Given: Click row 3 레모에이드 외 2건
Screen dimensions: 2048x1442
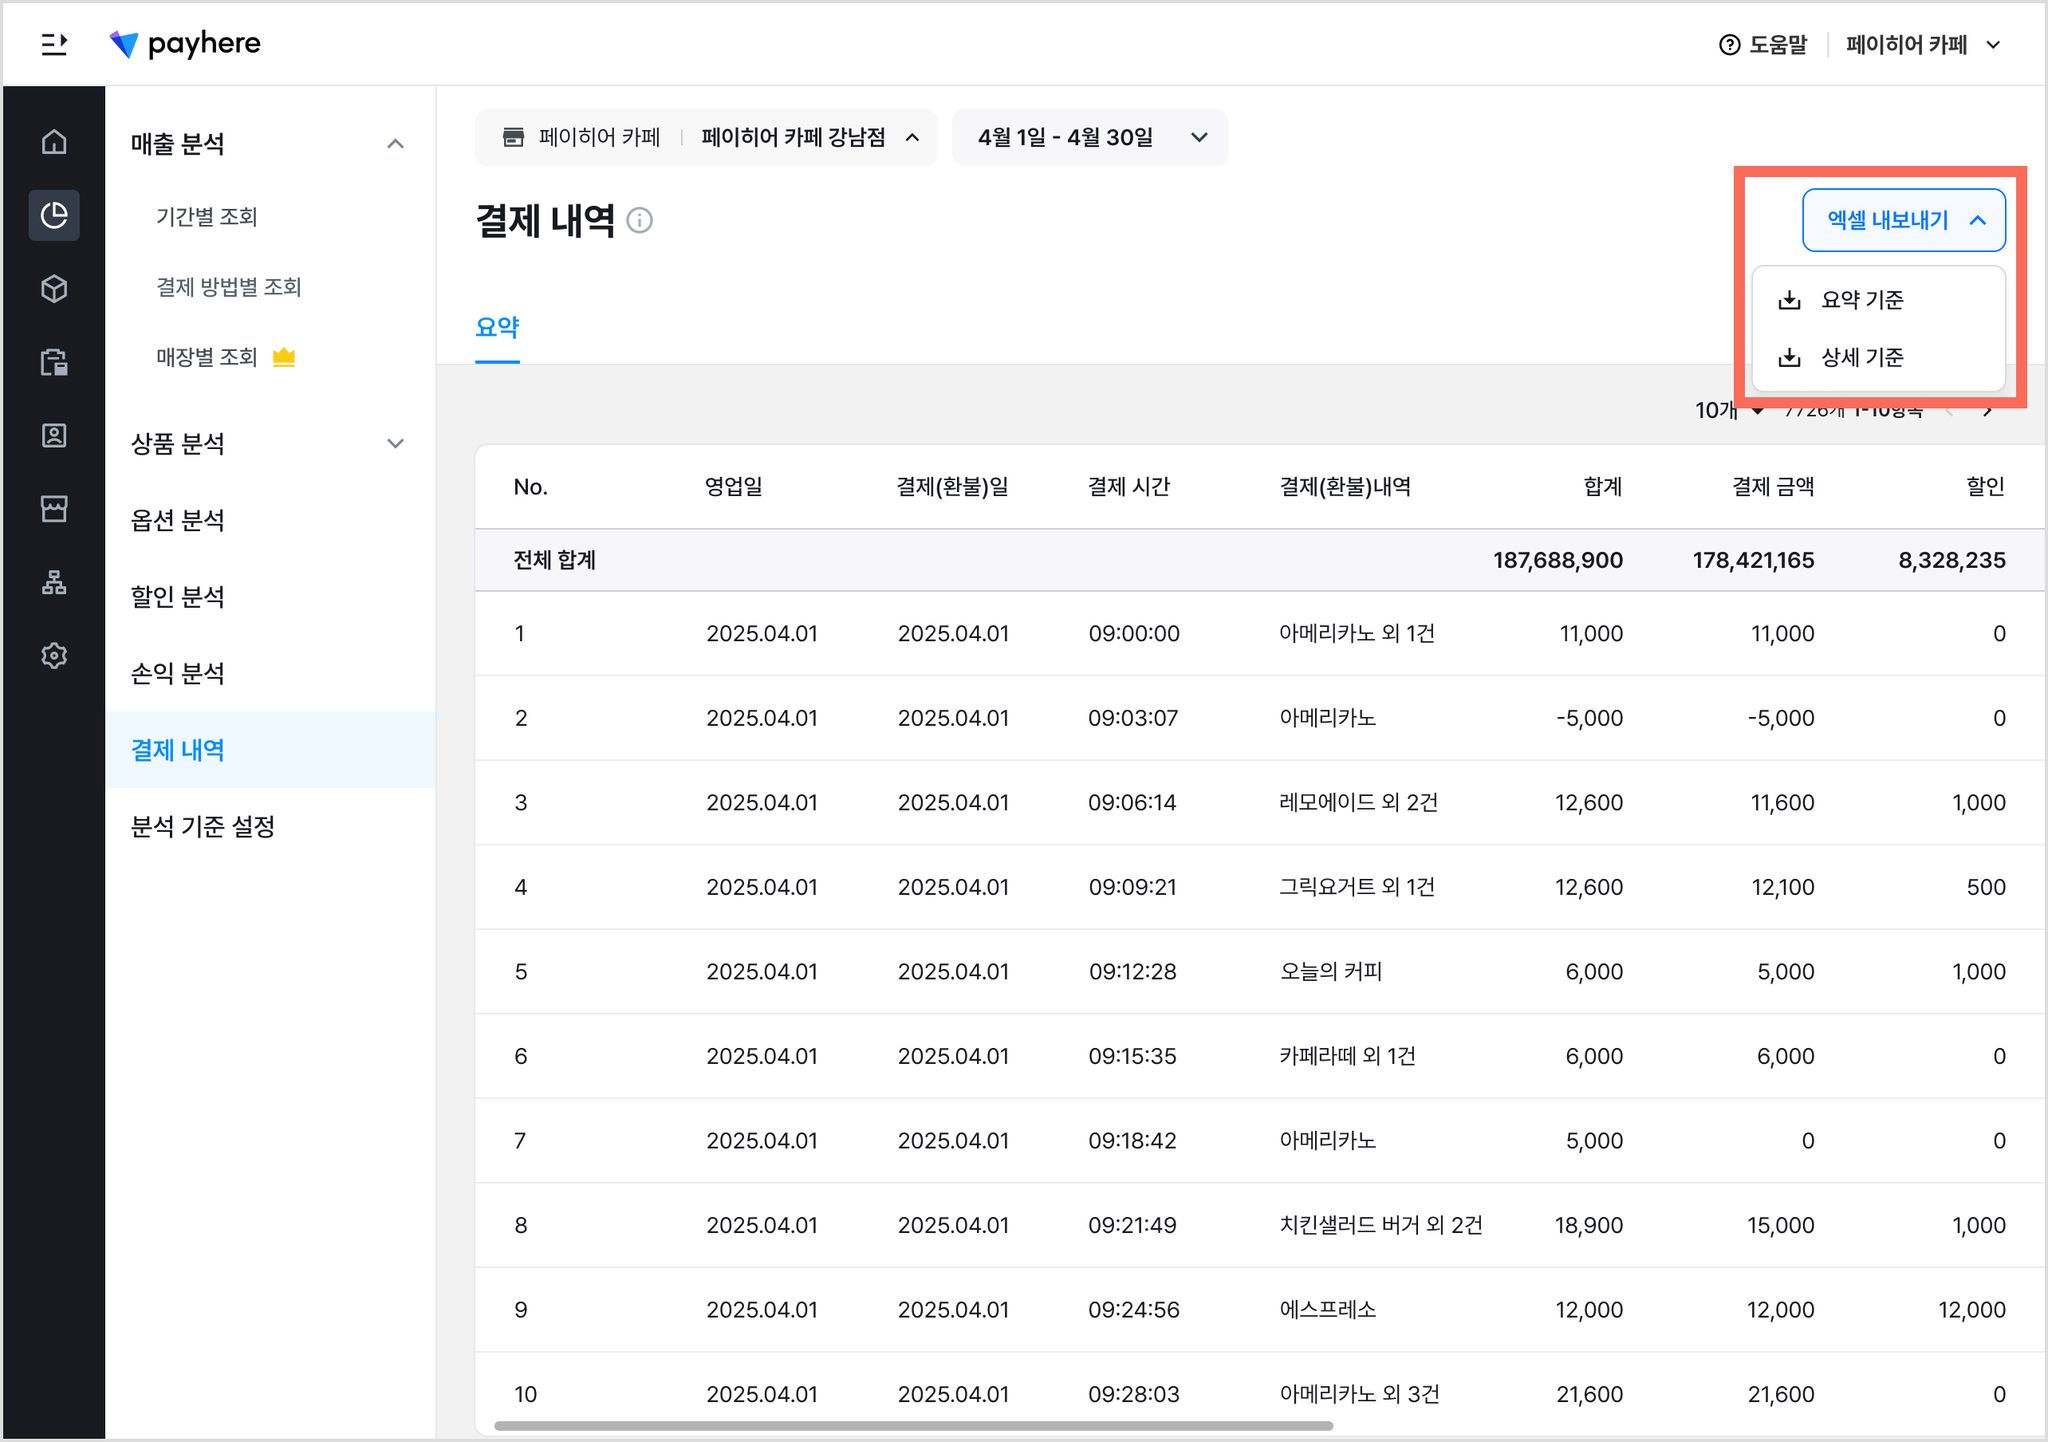Looking at the screenshot, I should [x=1358, y=803].
